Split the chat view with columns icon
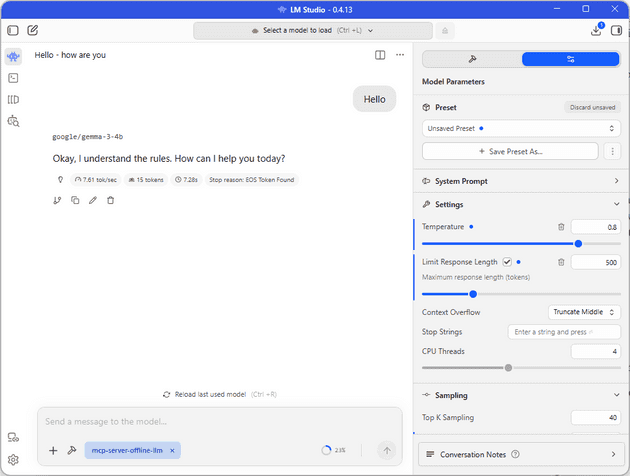The height and width of the screenshot is (476, 630). pos(380,55)
